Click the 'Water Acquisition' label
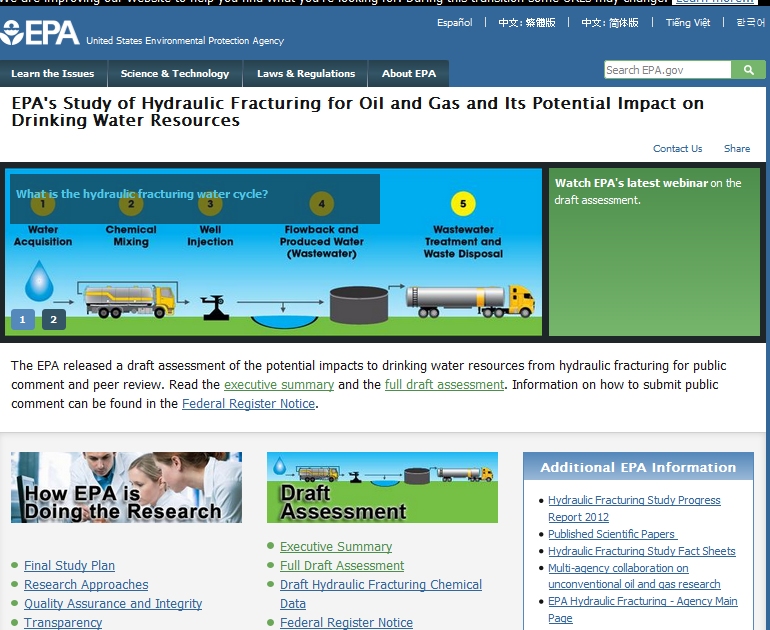Image resolution: width=770 pixels, height=630 pixels. coord(43,236)
